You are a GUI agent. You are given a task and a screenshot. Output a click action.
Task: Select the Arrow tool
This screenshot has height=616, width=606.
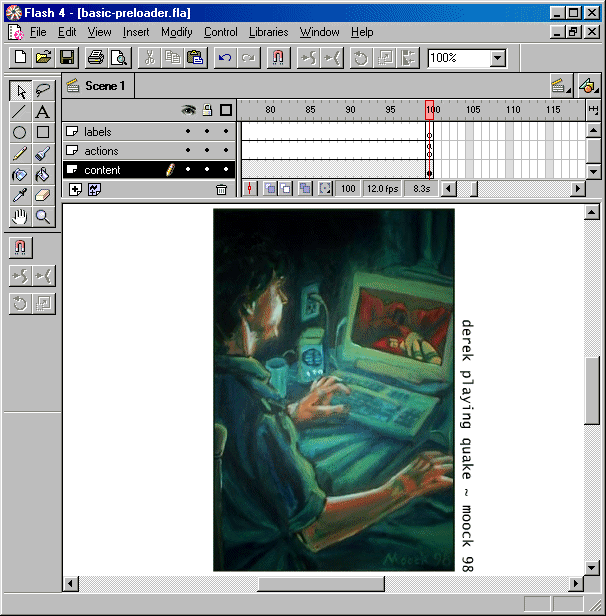click(20, 91)
